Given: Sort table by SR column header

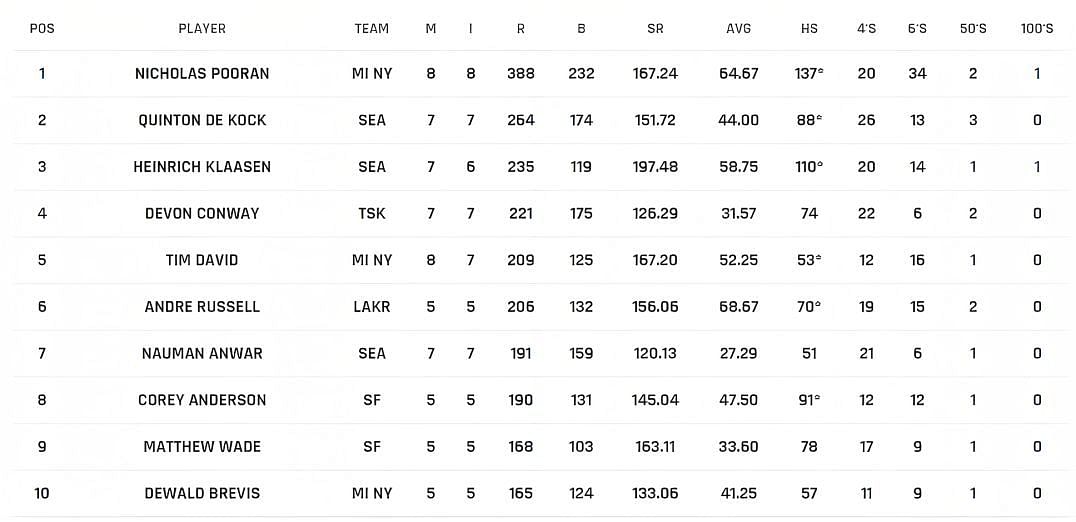Looking at the screenshot, I should click(655, 29).
